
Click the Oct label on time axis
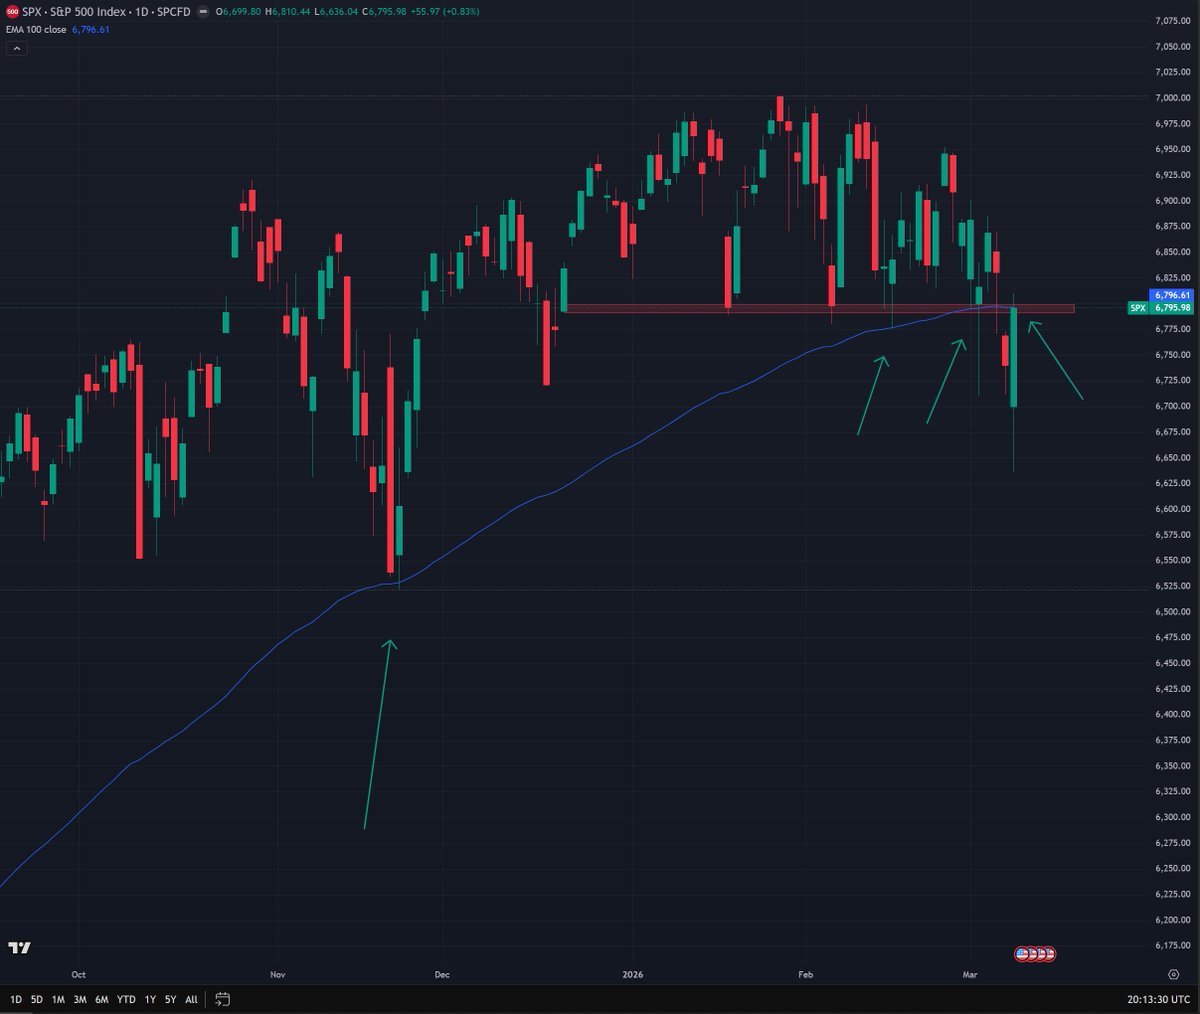(x=79, y=974)
